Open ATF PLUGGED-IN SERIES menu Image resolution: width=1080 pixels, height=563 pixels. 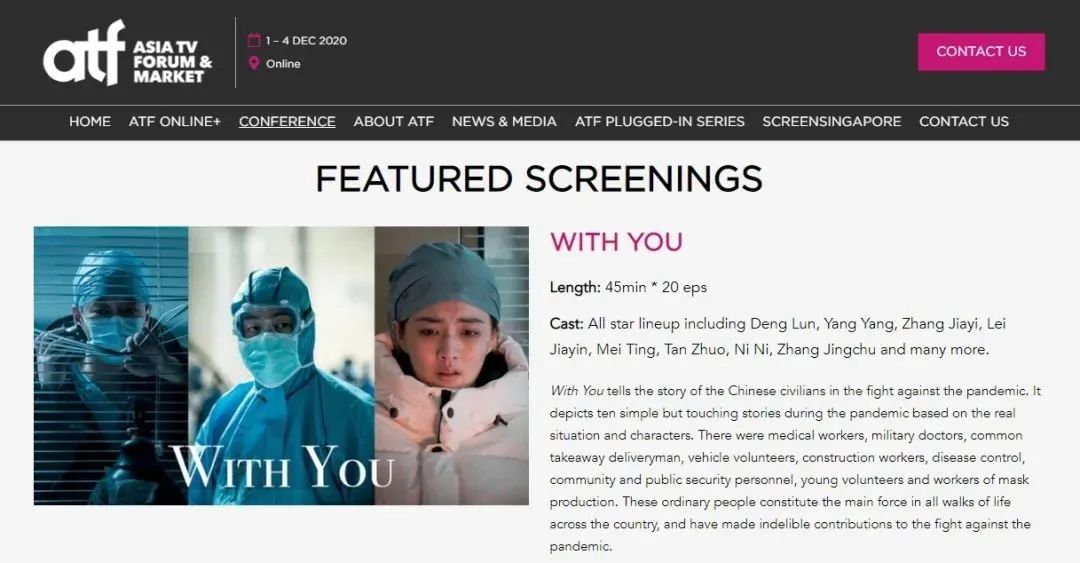click(660, 122)
